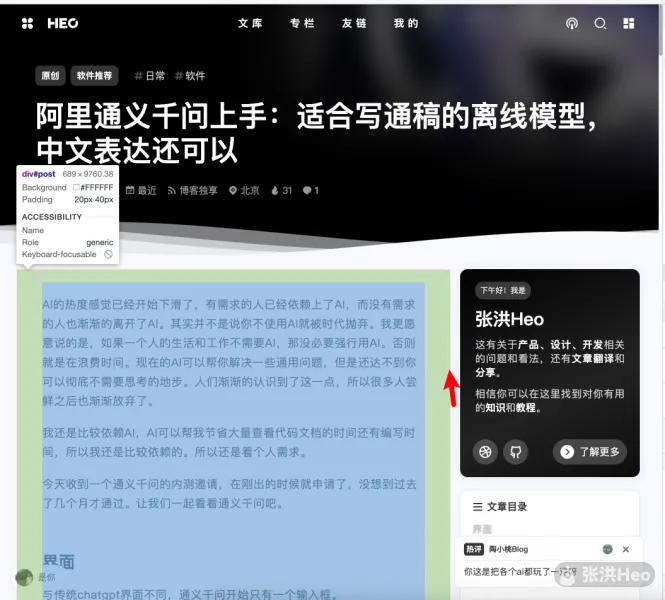Click the arrow icon in 了解更多 button
The width and height of the screenshot is (665, 600).
(x=567, y=452)
